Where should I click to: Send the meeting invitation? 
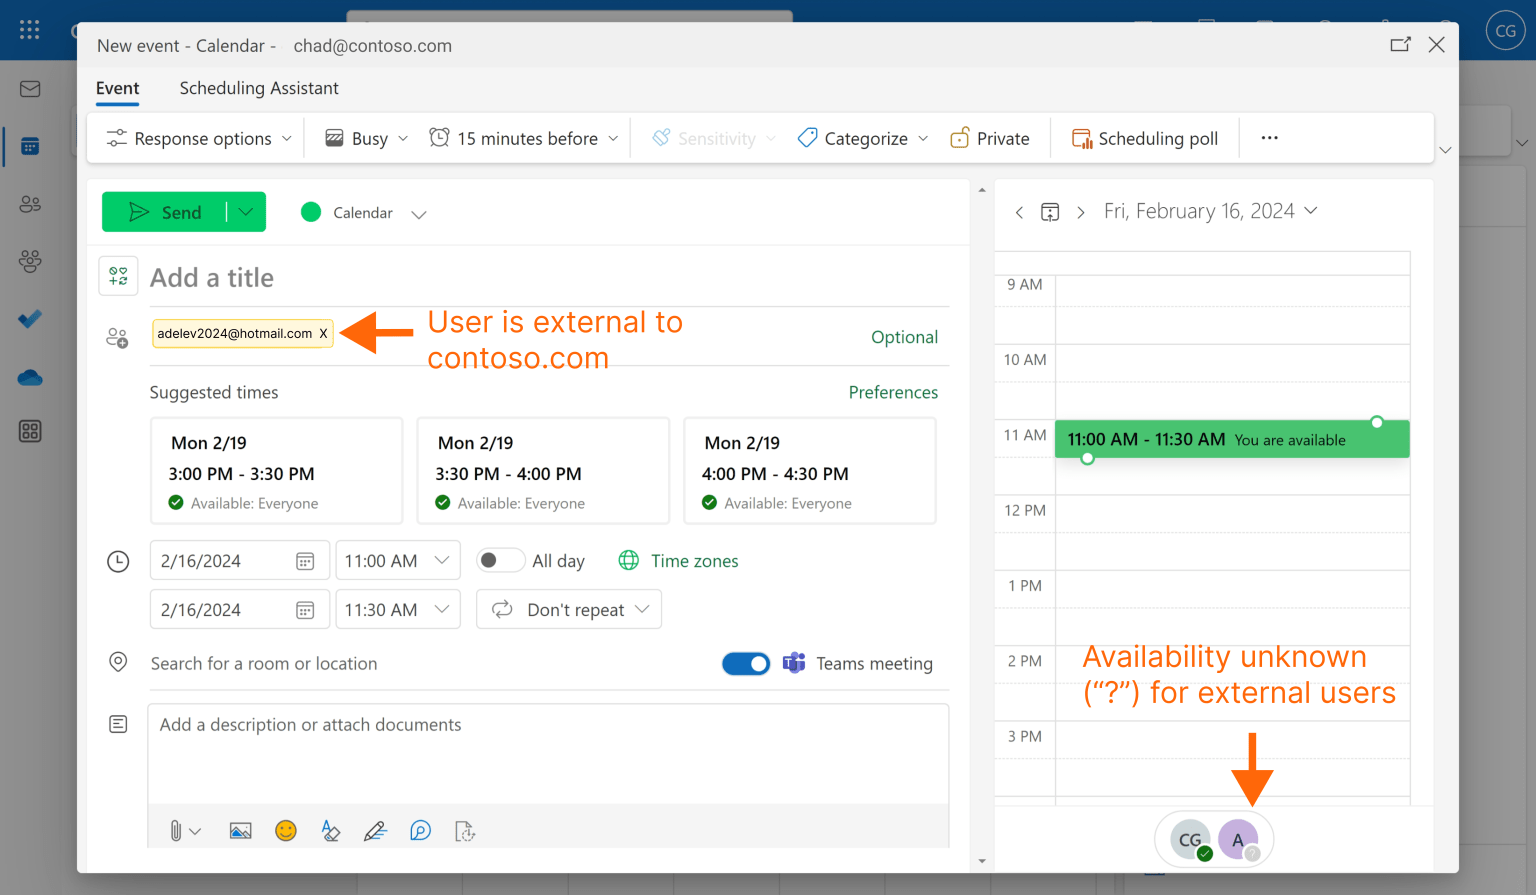pos(165,212)
